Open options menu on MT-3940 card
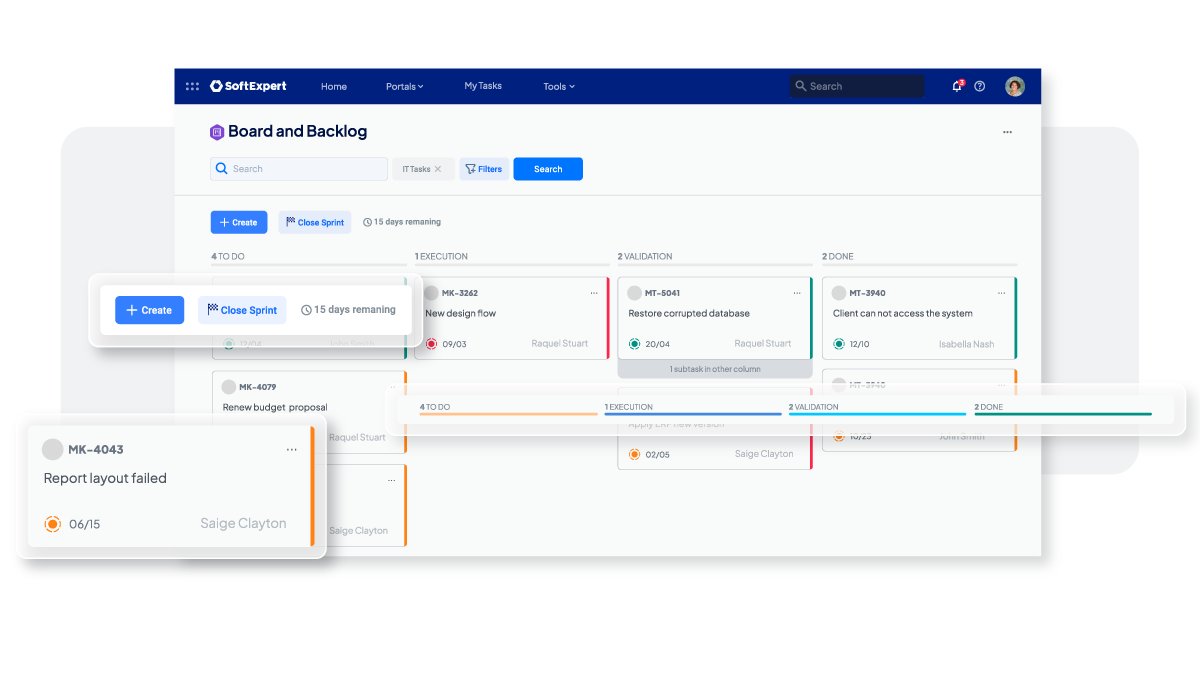 point(1002,293)
